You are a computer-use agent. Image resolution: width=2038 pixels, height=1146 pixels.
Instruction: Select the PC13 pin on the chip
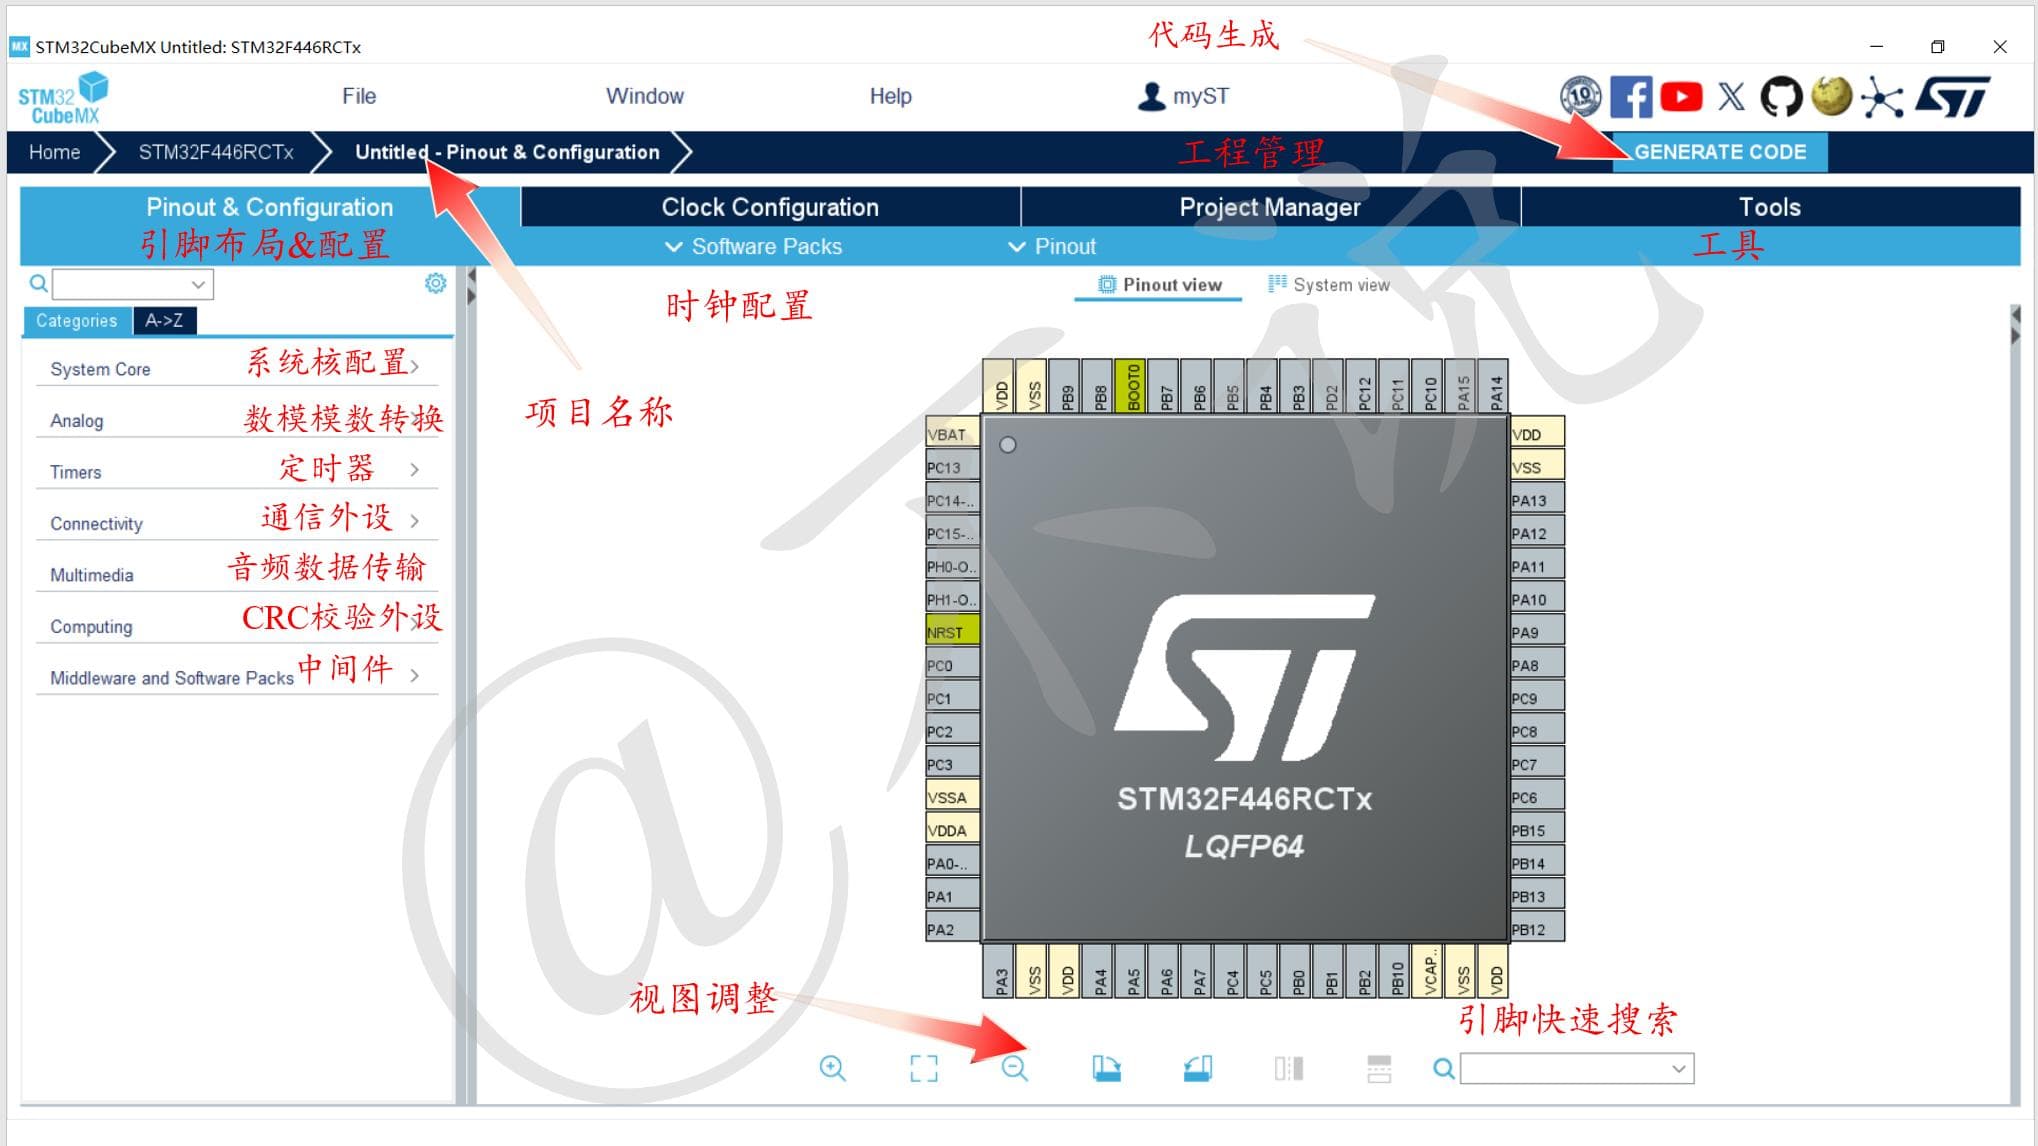[952, 467]
